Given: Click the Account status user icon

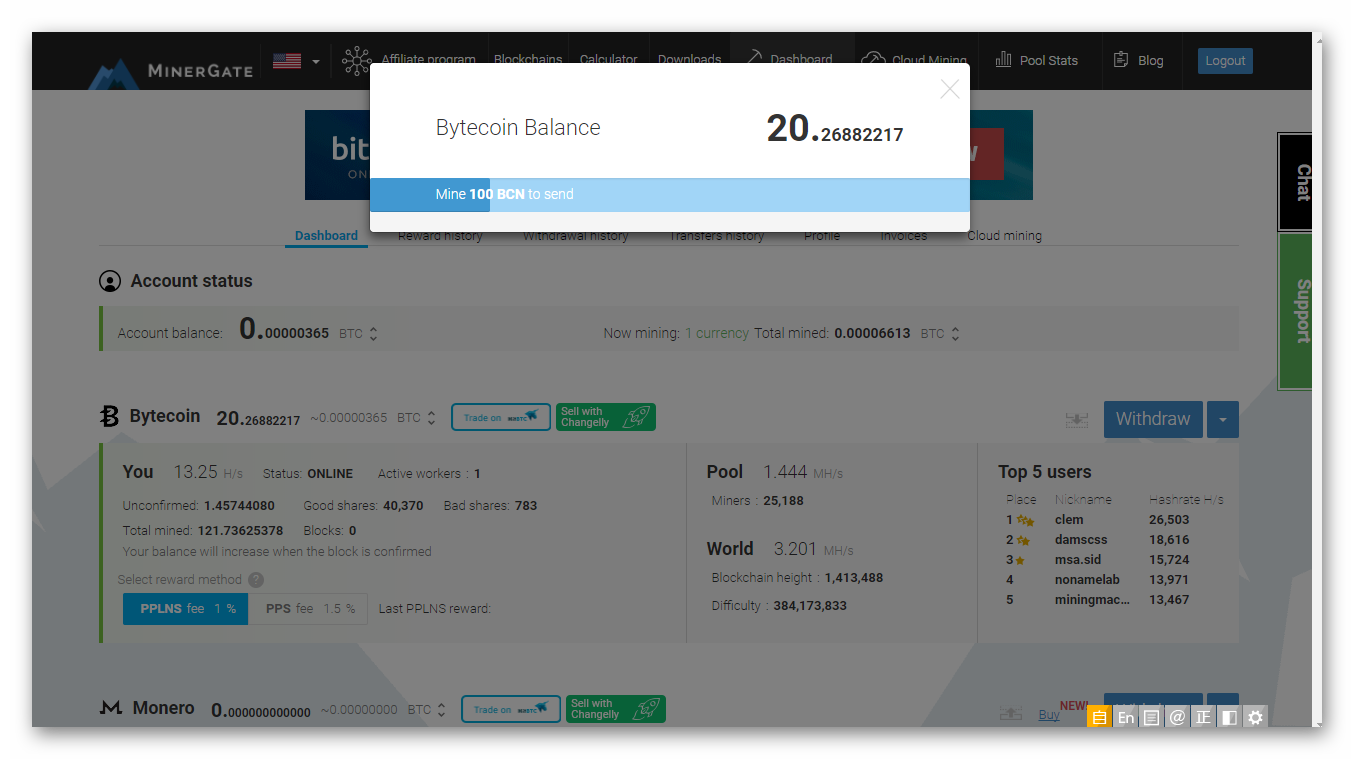Looking at the screenshot, I should [x=110, y=281].
